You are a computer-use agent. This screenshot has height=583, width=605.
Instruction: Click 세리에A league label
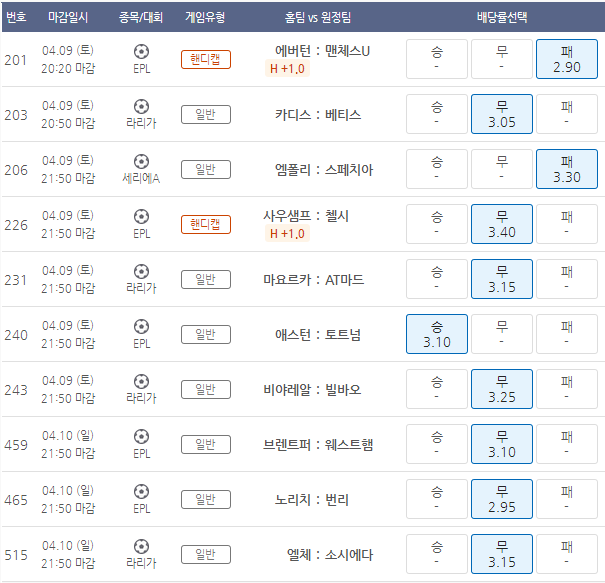click(x=141, y=179)
